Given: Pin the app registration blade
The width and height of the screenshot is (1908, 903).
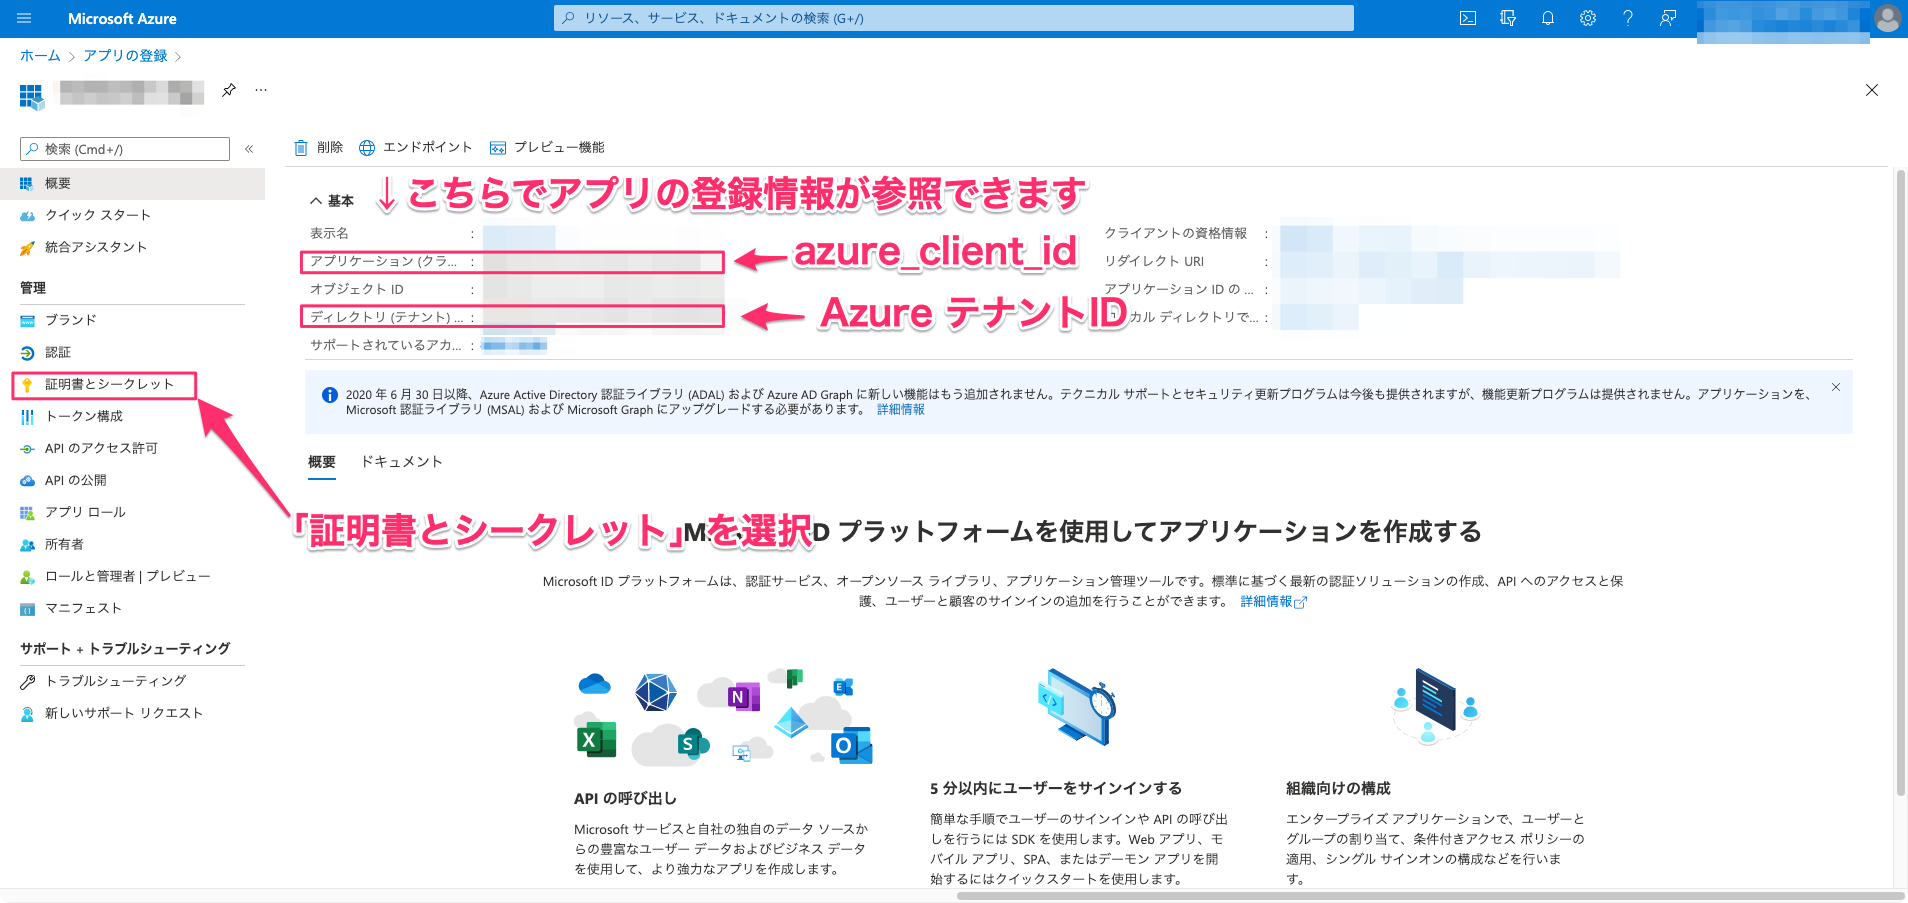Looking at the screenshot, I should pos(229,90).
